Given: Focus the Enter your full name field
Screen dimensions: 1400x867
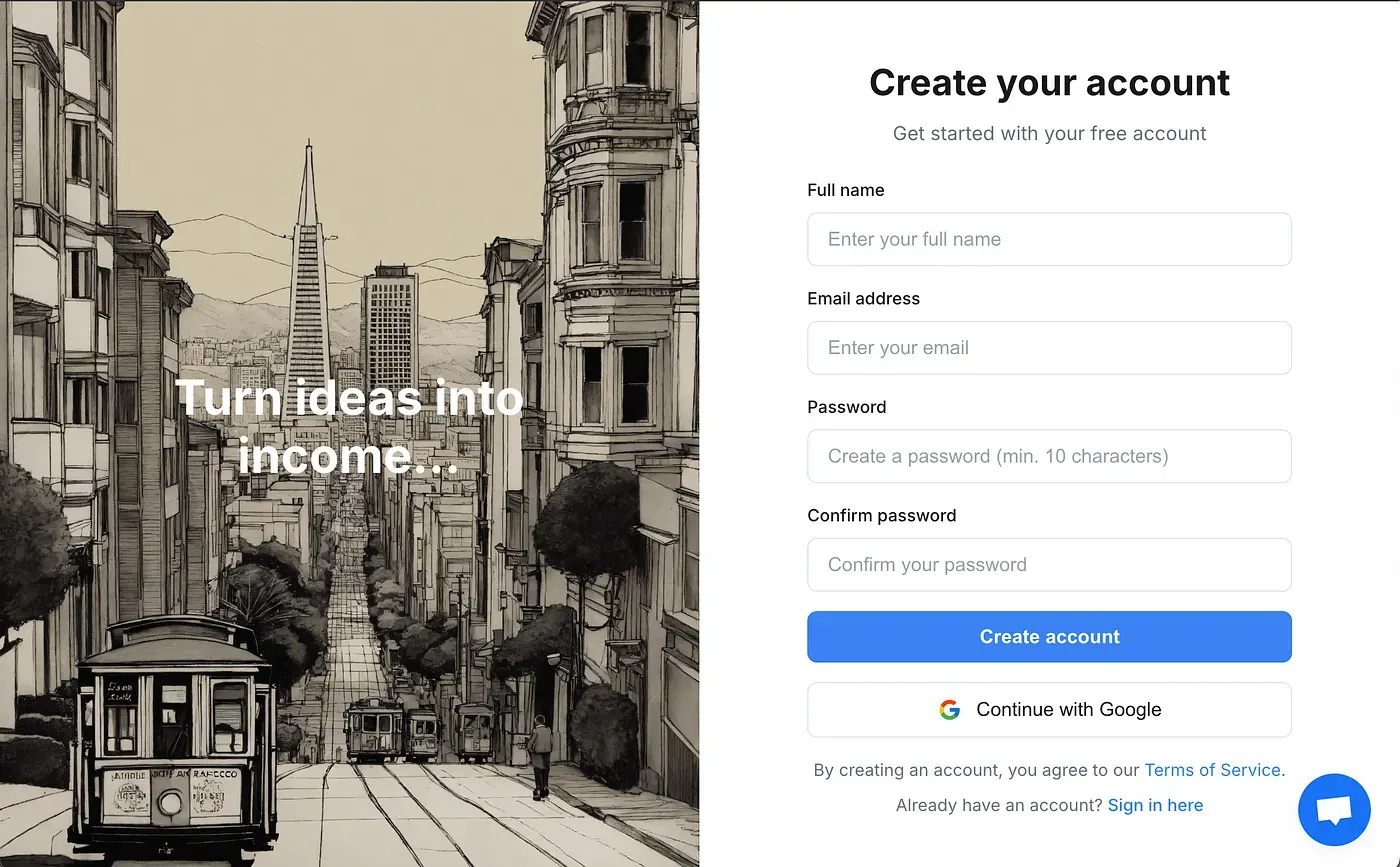Looking at the screenshot, I should pyautogui.click(x=1049, y=239).
